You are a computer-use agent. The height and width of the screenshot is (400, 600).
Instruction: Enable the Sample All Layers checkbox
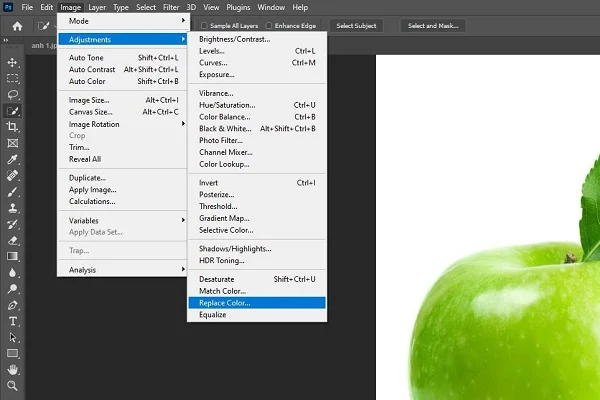coord(205,25)
